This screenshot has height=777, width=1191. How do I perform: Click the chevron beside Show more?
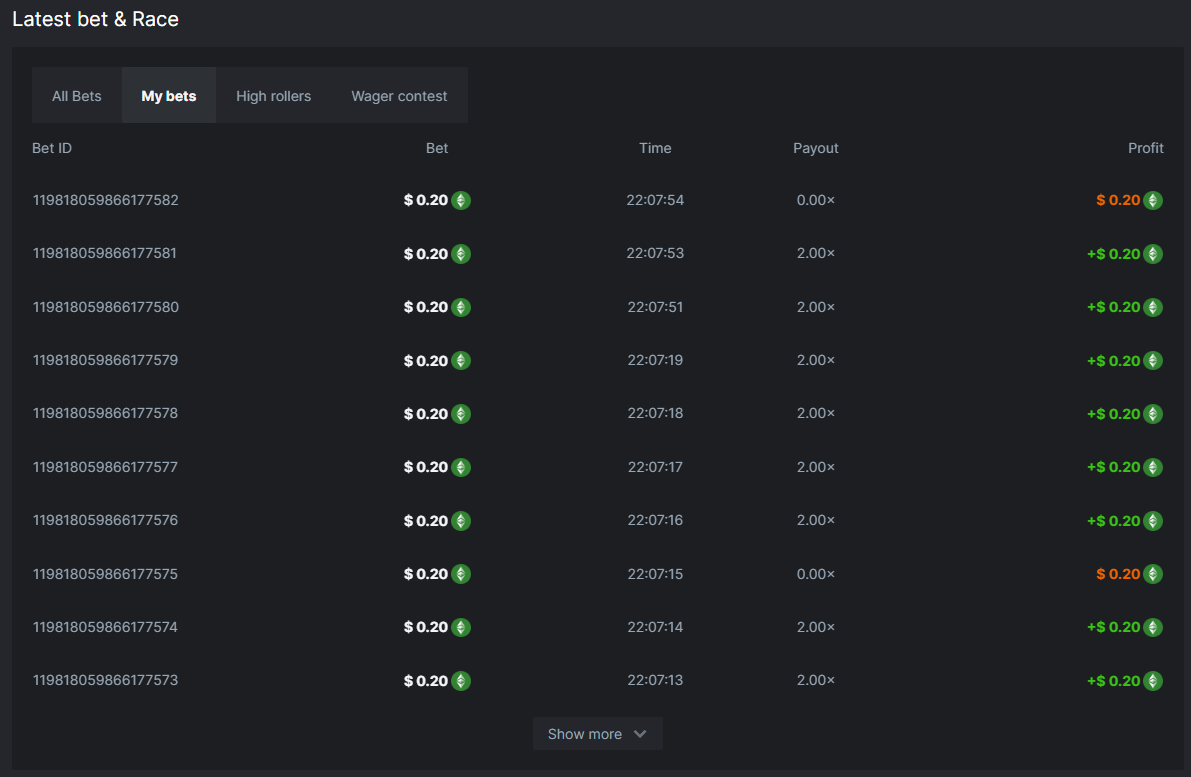coord(640,734)
